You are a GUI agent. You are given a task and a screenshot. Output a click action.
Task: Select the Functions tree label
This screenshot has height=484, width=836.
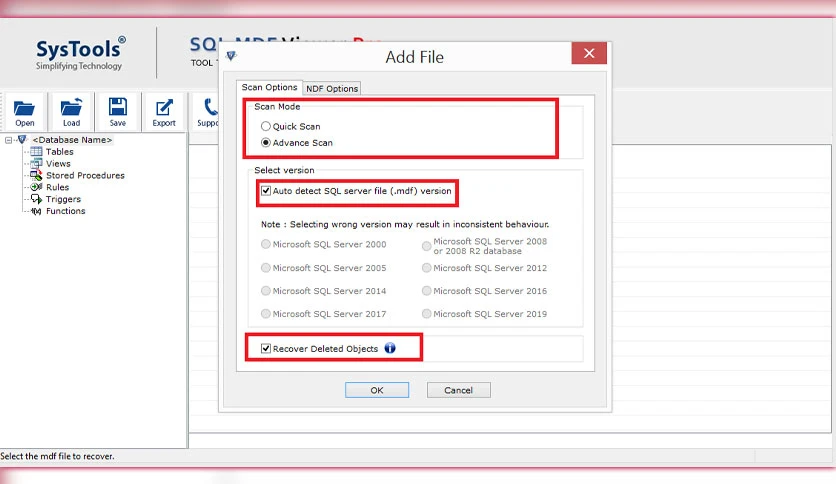tap(66, 211)
